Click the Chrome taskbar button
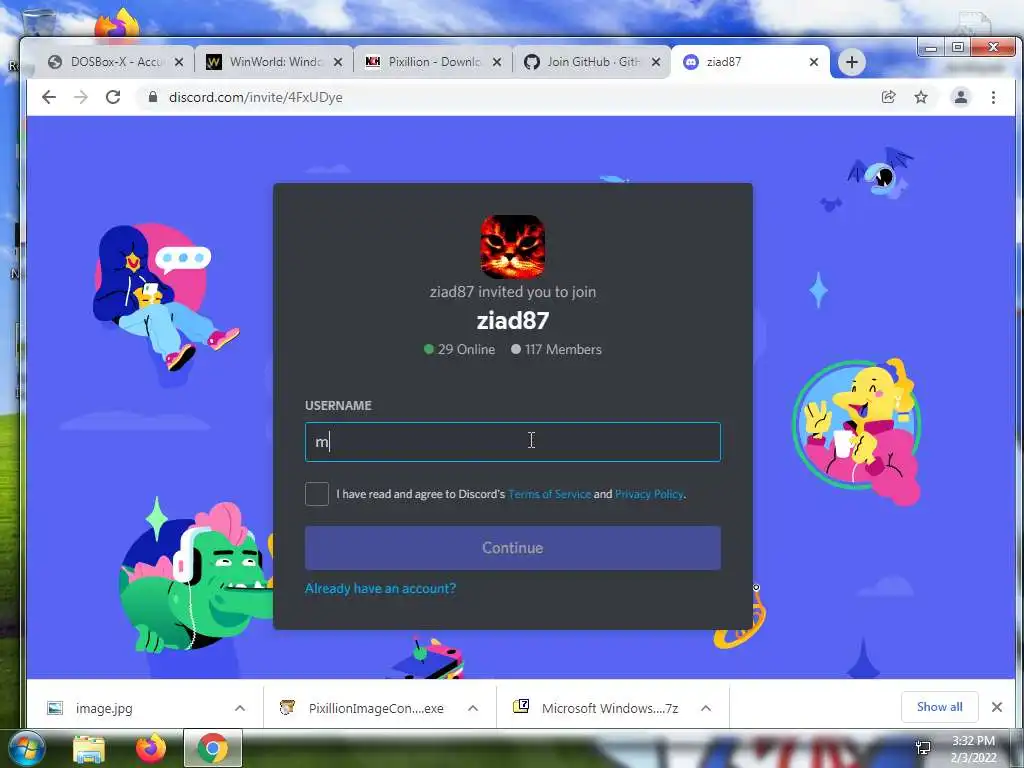Image resolution: width=1024 pixels, height=768 pixels. point(213,748)
